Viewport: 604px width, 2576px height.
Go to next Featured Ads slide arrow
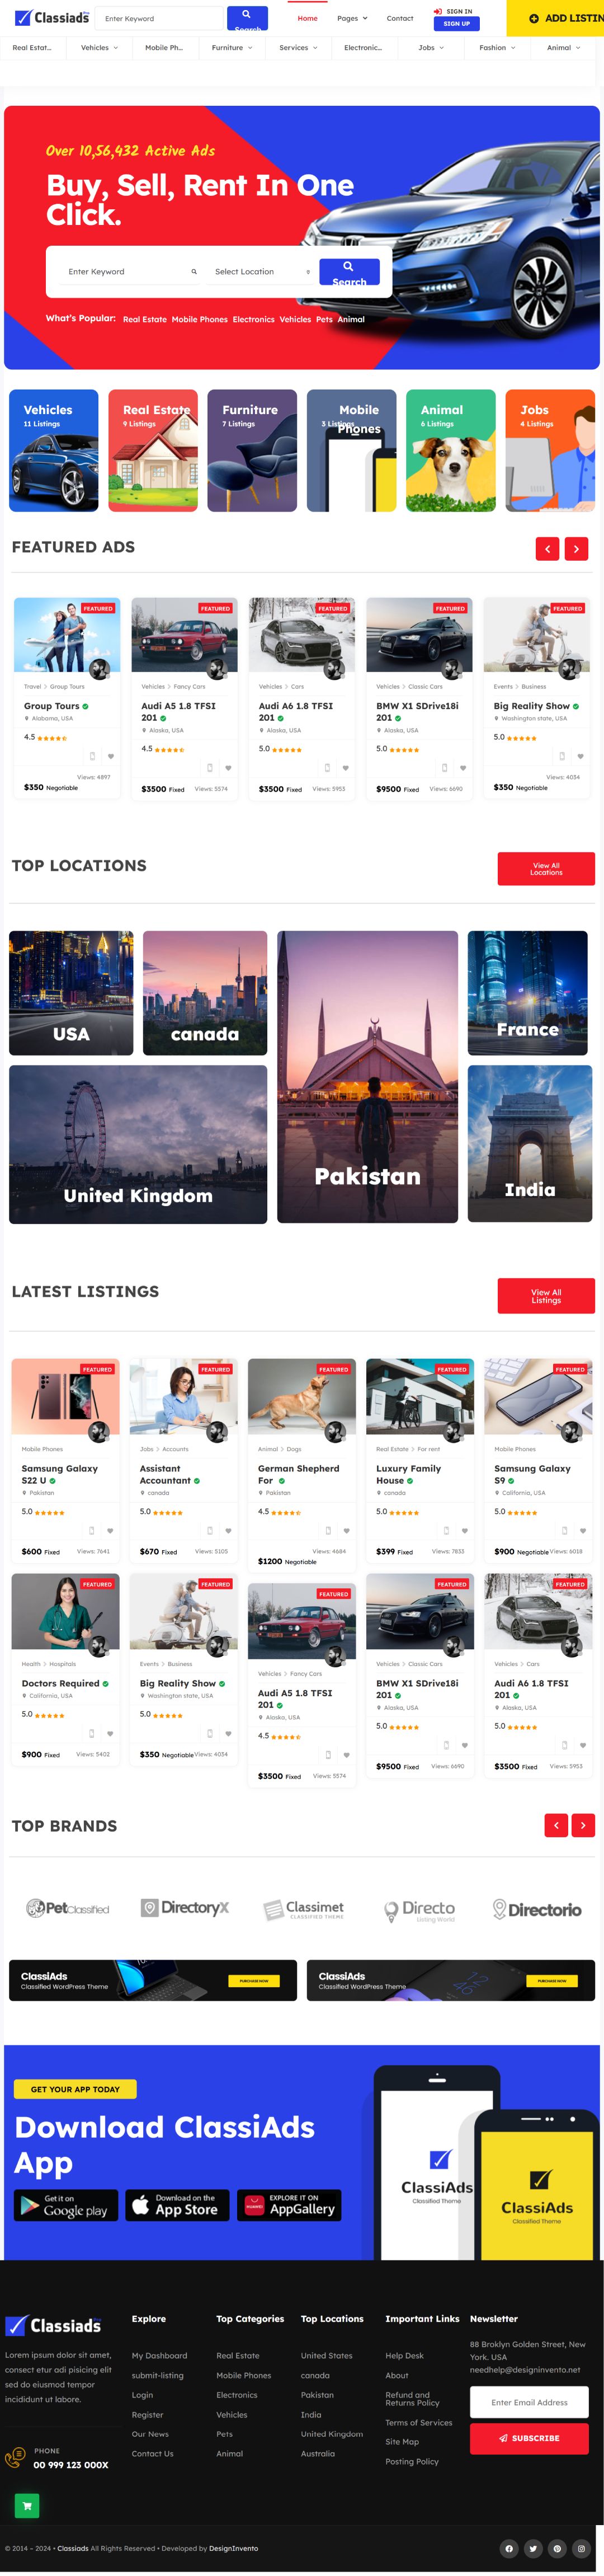click(577, 548)
